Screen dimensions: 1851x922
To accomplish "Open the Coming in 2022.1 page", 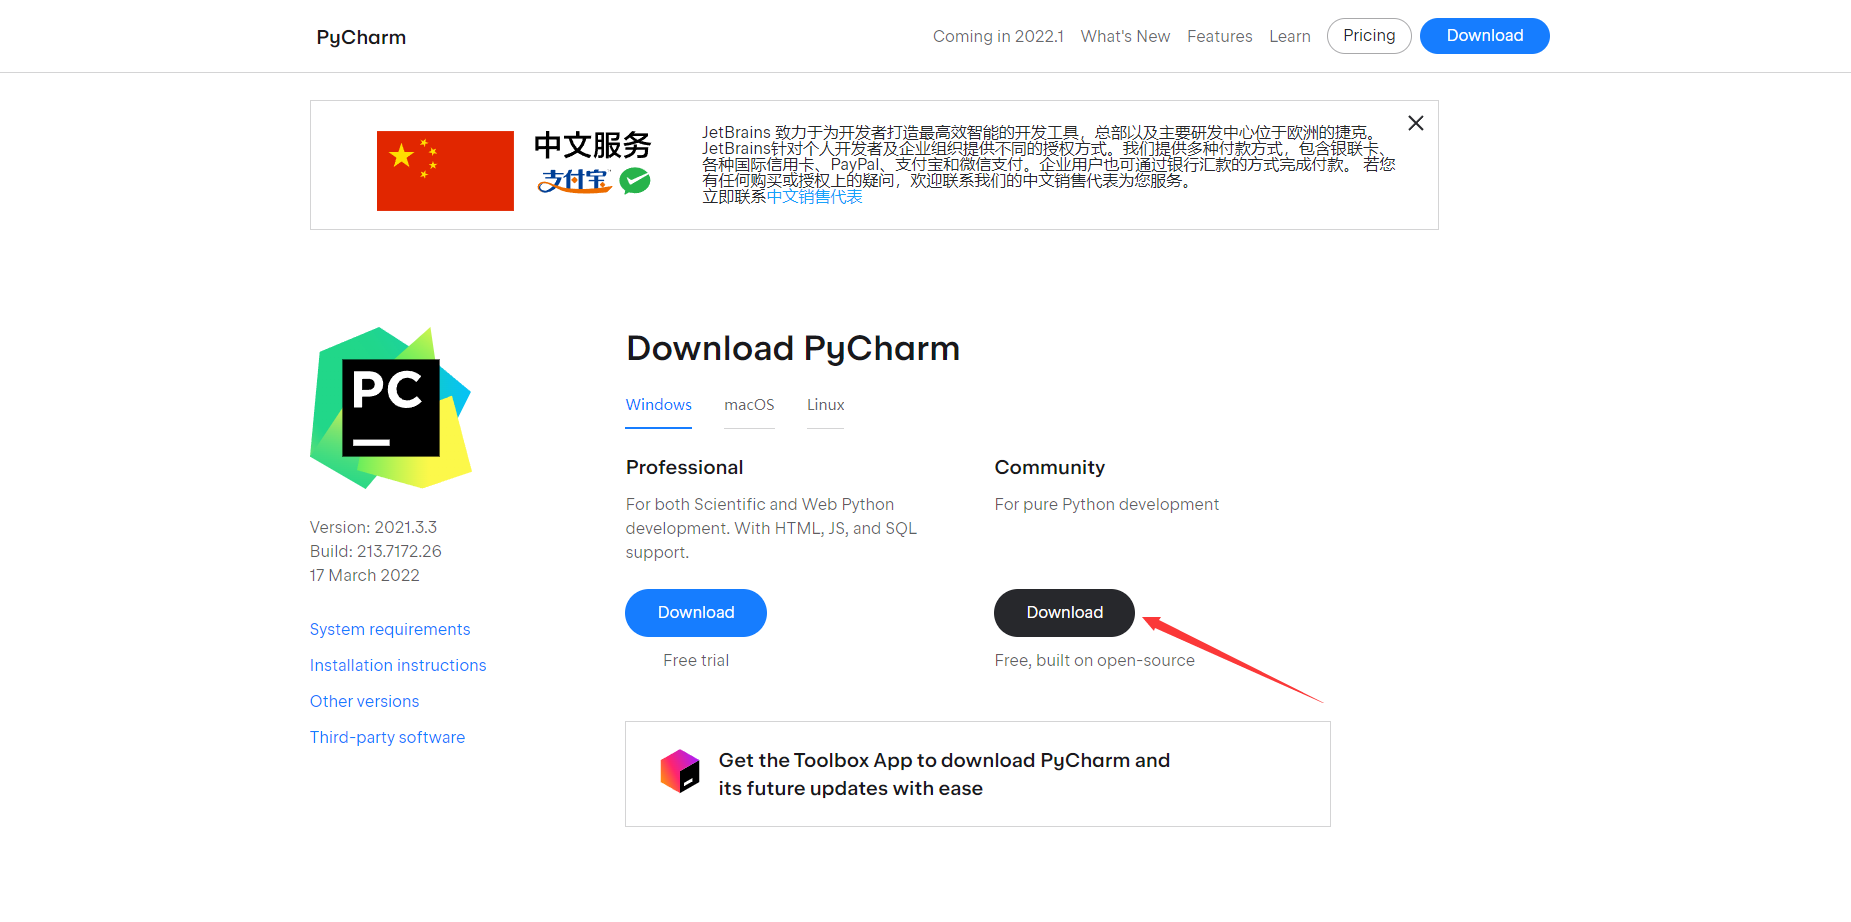I will pyautogui.click(x=998, y=36).
